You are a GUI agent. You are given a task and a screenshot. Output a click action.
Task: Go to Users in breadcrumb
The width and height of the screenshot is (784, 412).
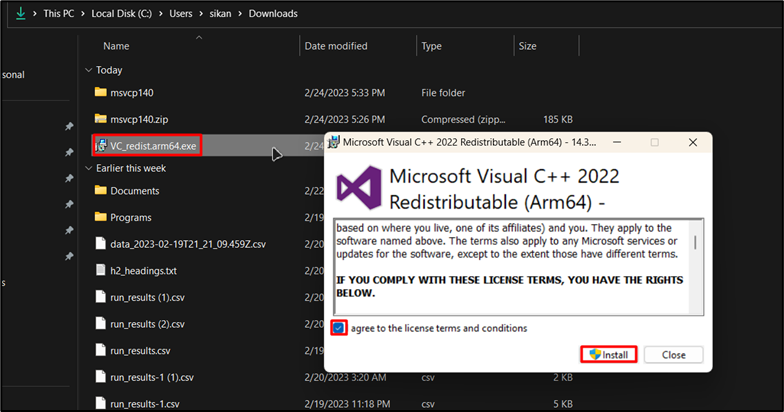180,14
